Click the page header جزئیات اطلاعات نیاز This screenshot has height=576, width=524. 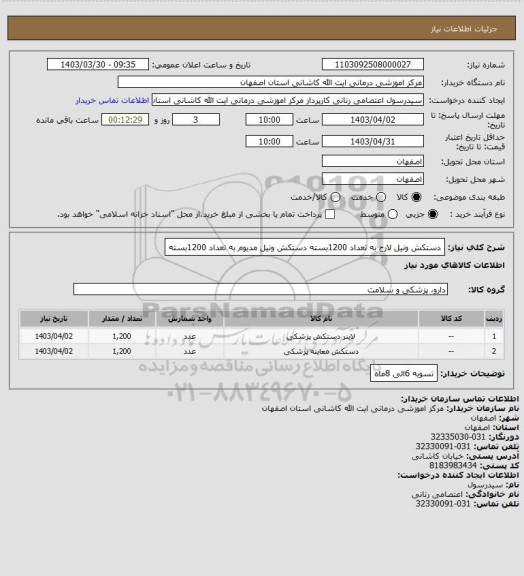pos(464,29)
